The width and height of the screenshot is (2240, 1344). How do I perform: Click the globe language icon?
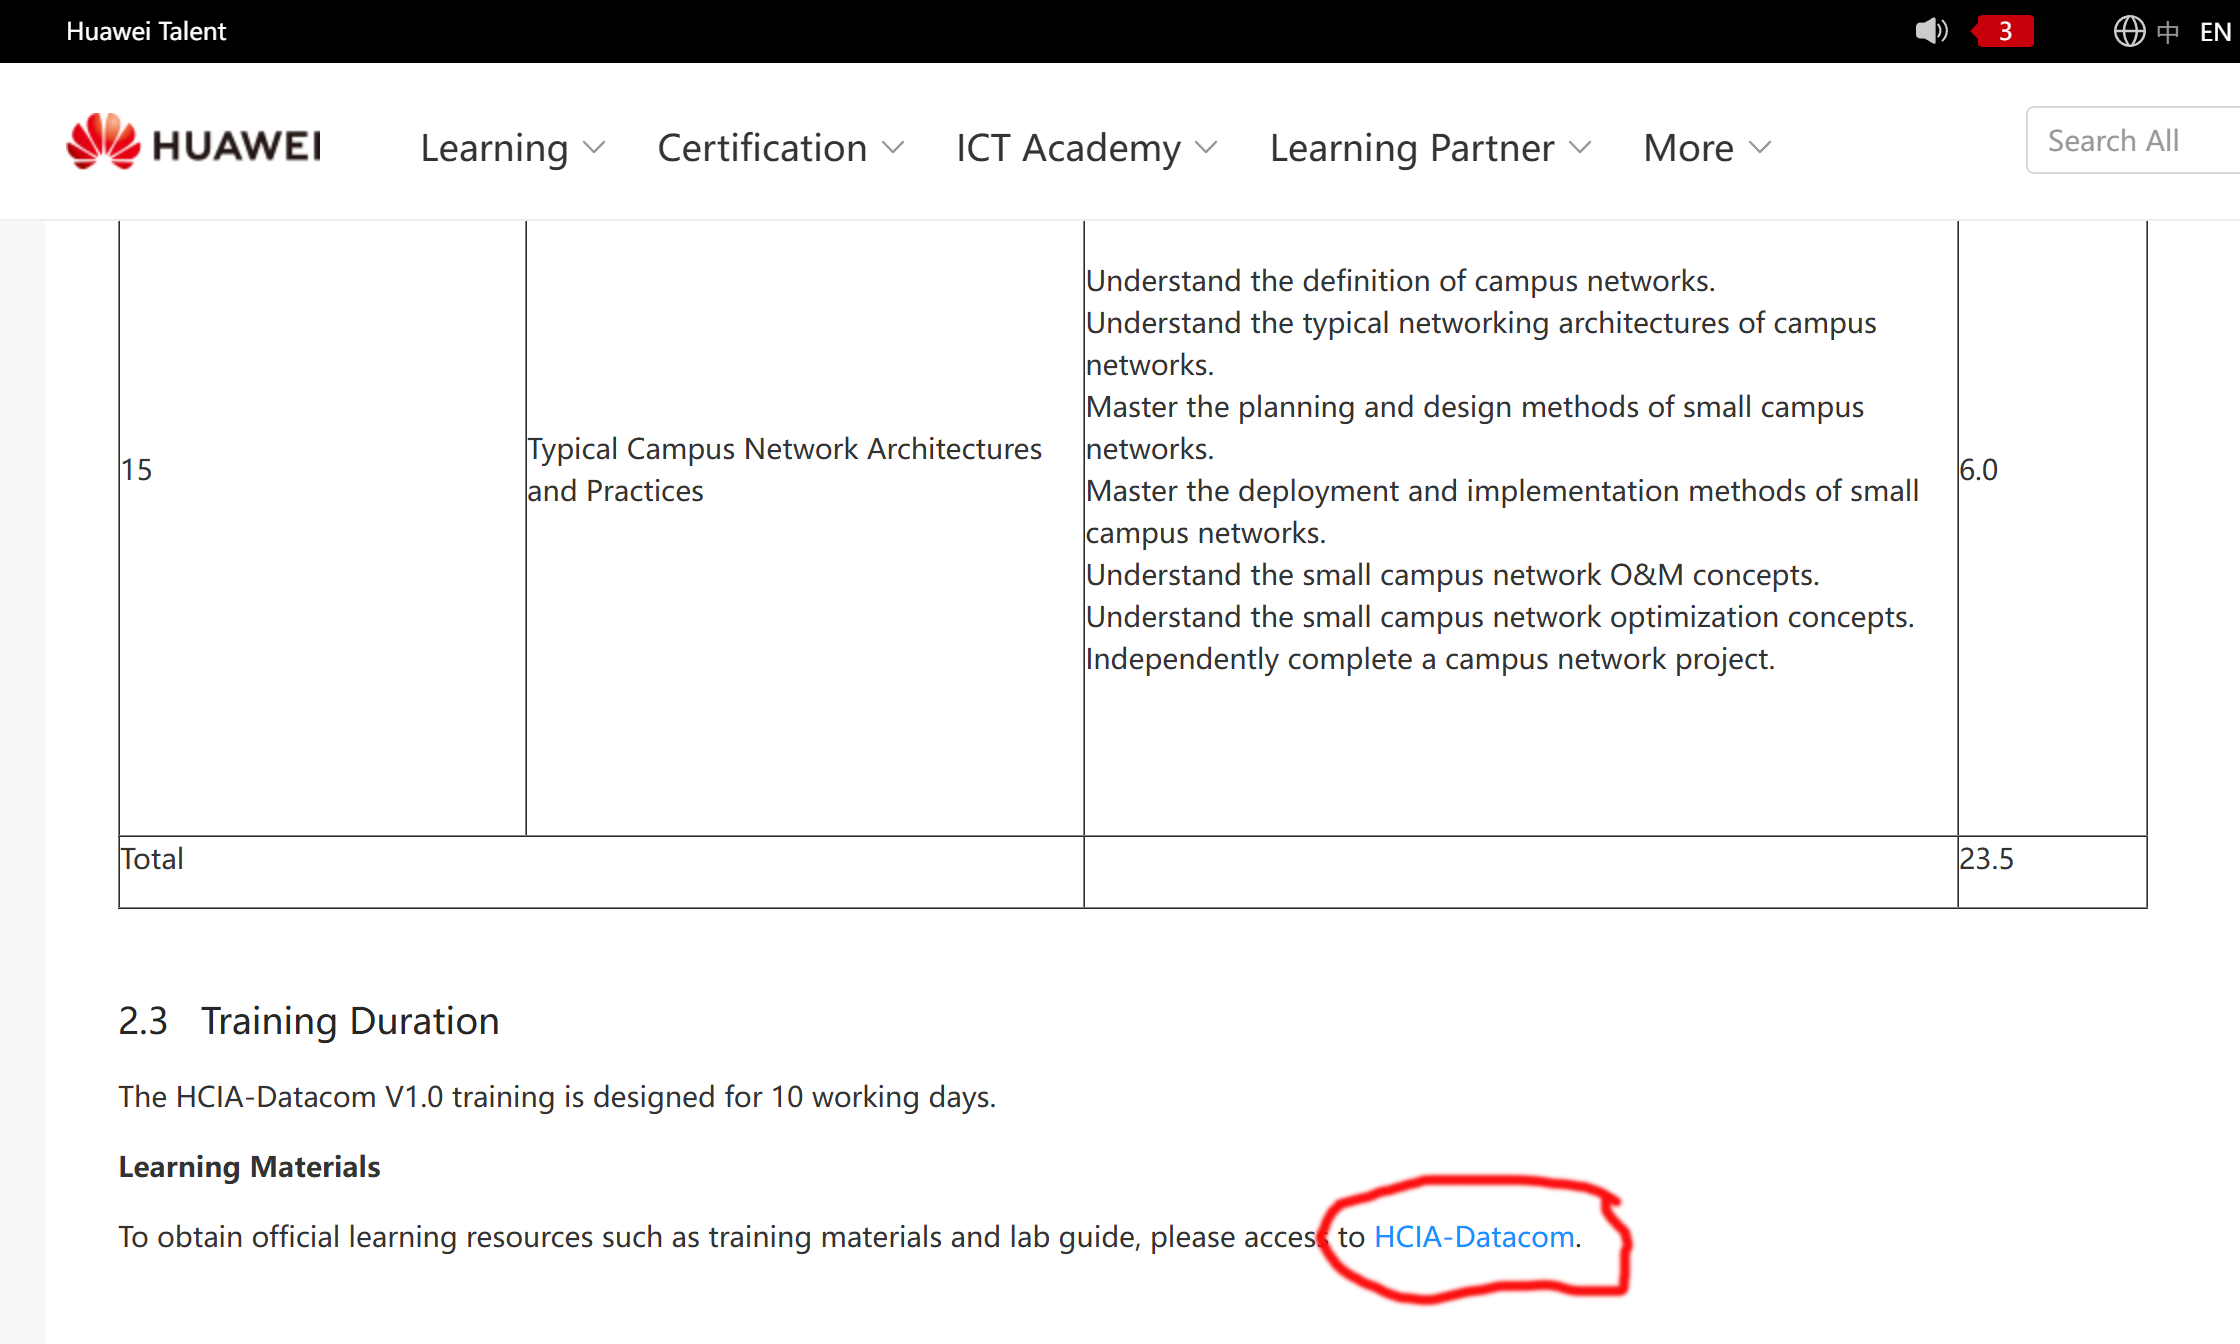[2129, 31]
